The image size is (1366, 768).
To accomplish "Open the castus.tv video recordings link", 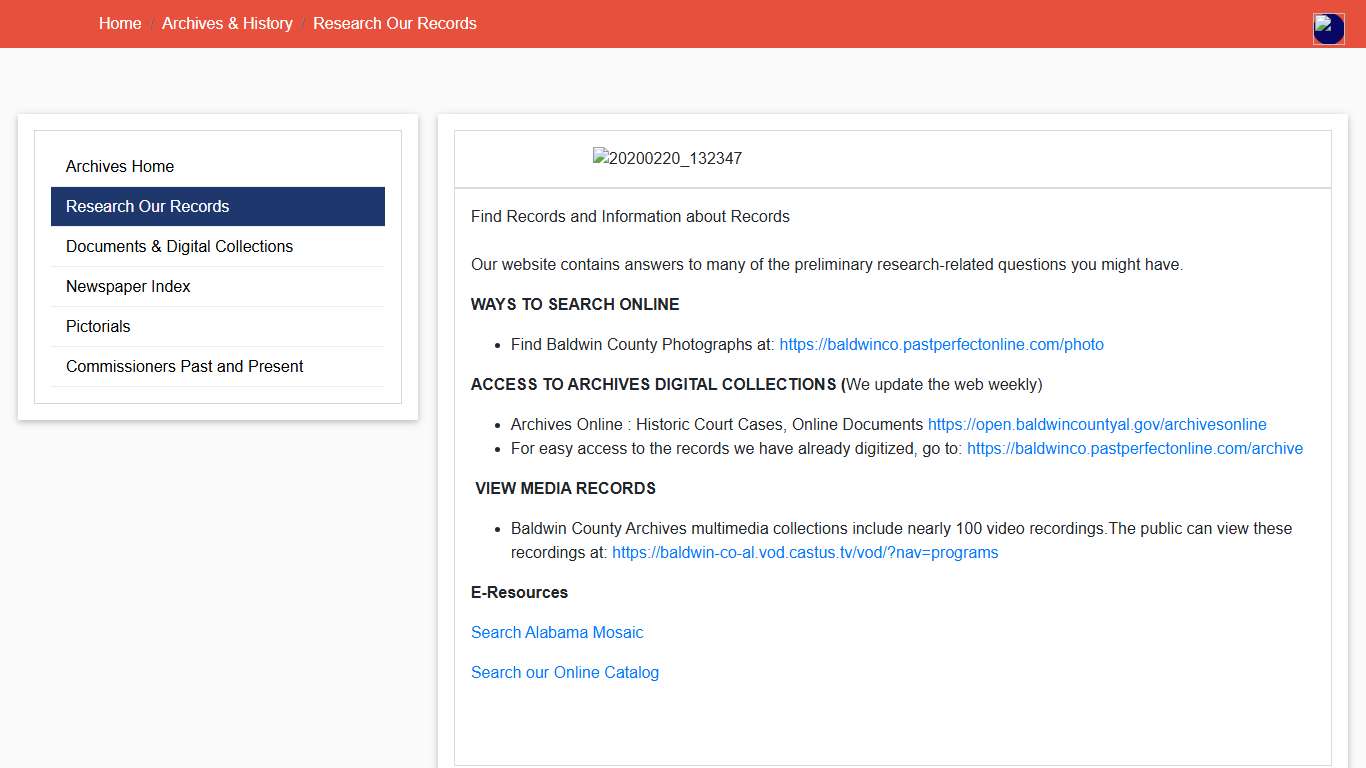I will pyautogui.click(x=805, y=552).
